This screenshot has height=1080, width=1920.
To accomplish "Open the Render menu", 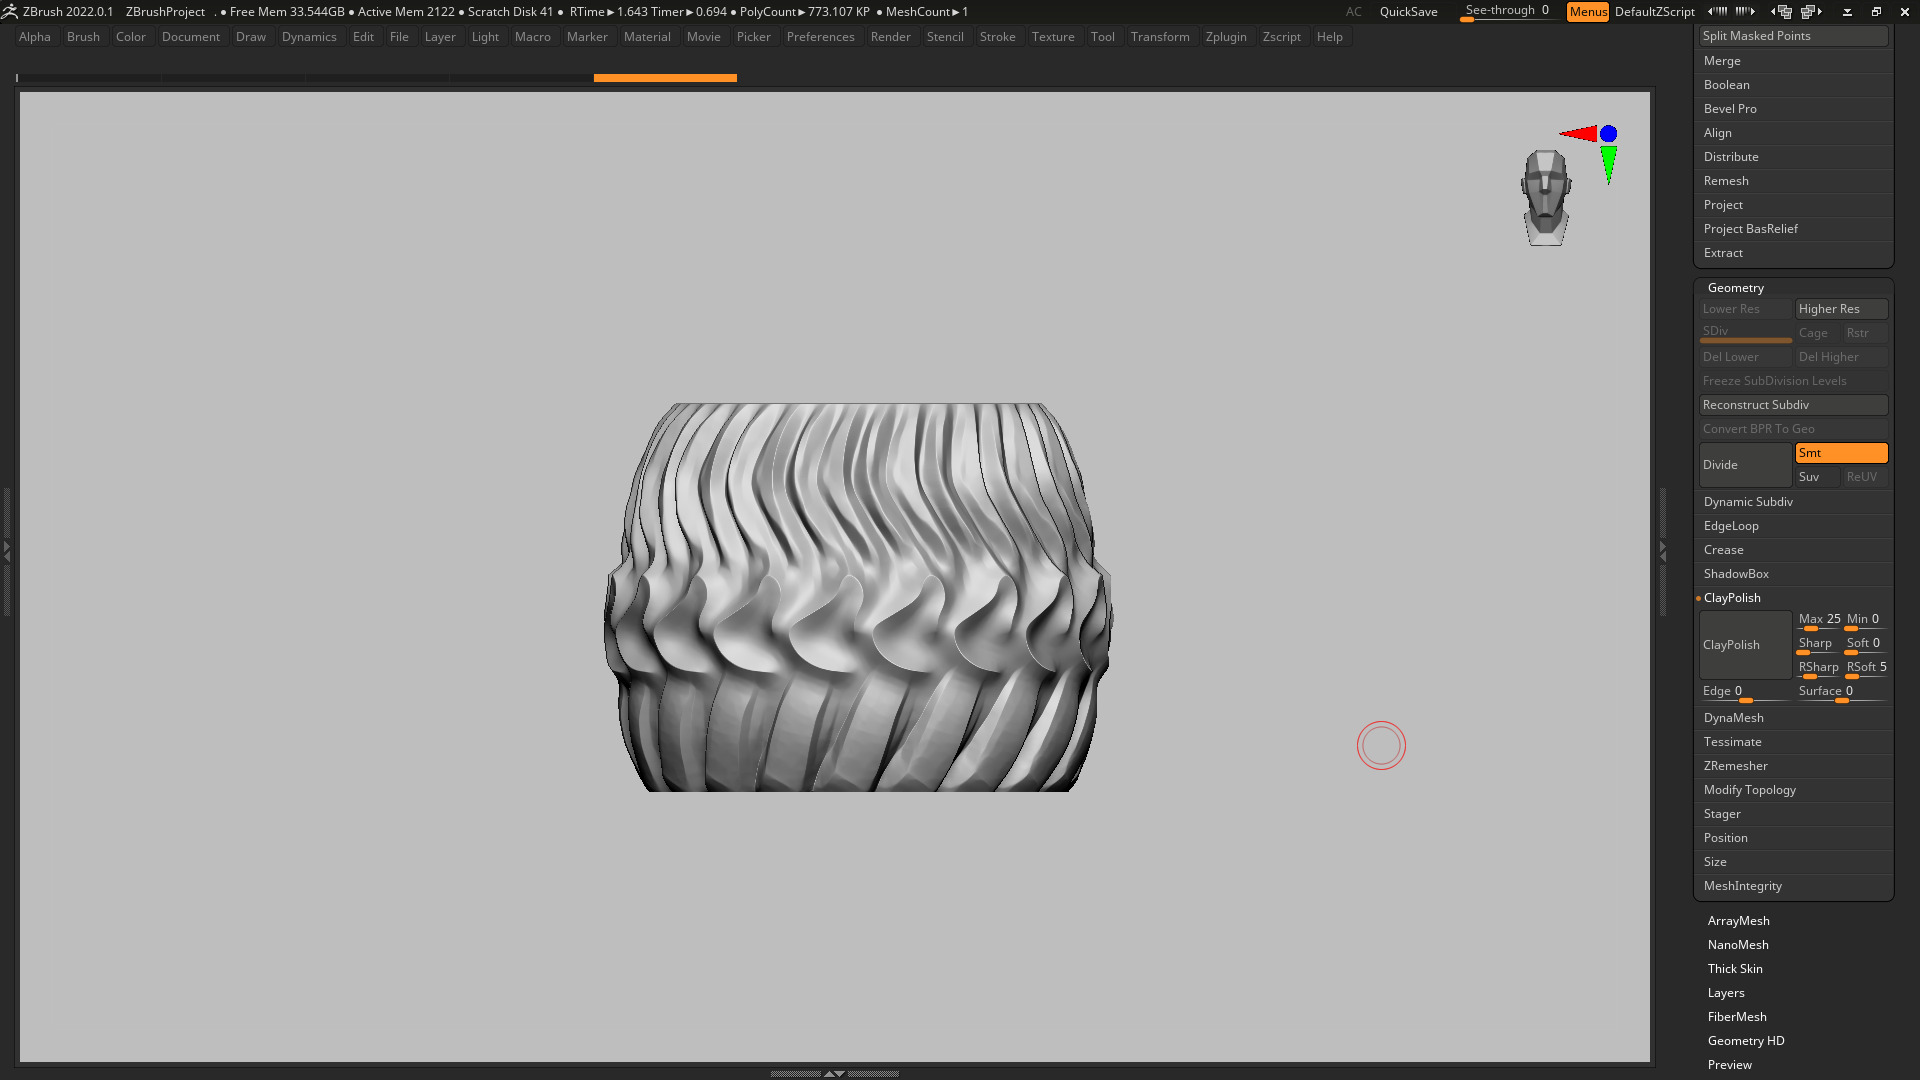I will point(890,37).
